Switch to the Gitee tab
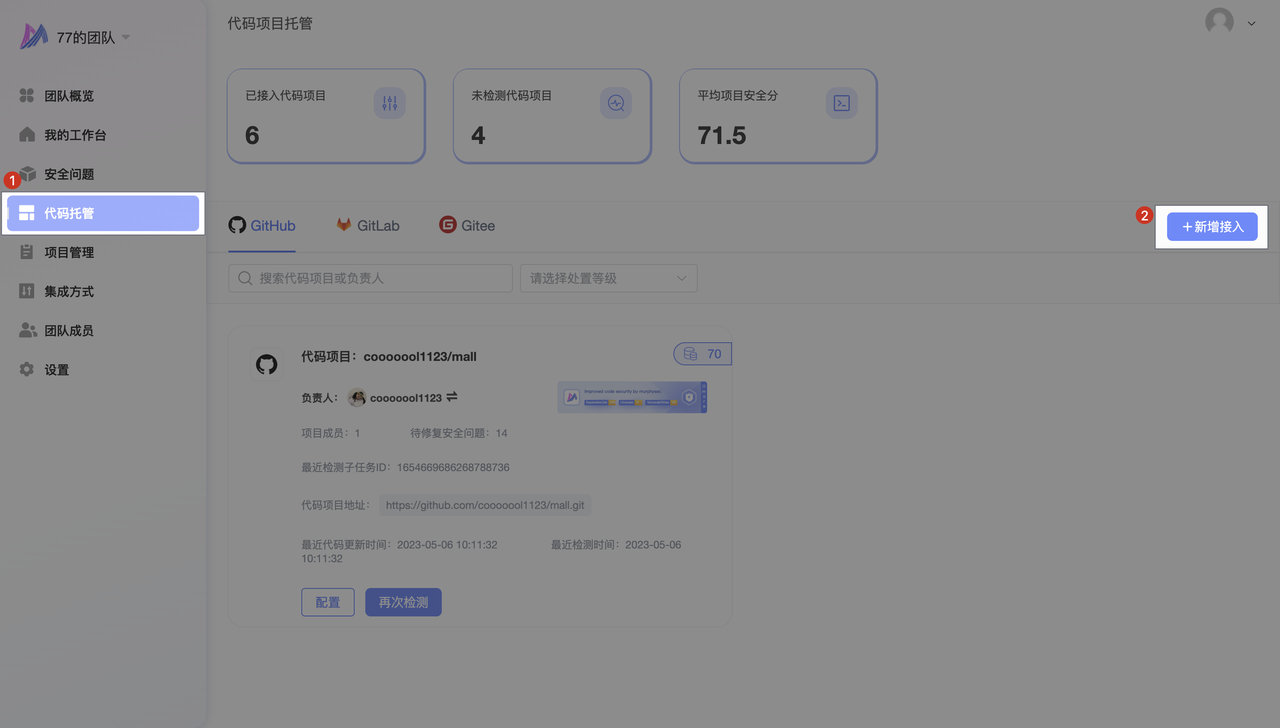This screenshot has width=1280, height=728. click(467, 226)
